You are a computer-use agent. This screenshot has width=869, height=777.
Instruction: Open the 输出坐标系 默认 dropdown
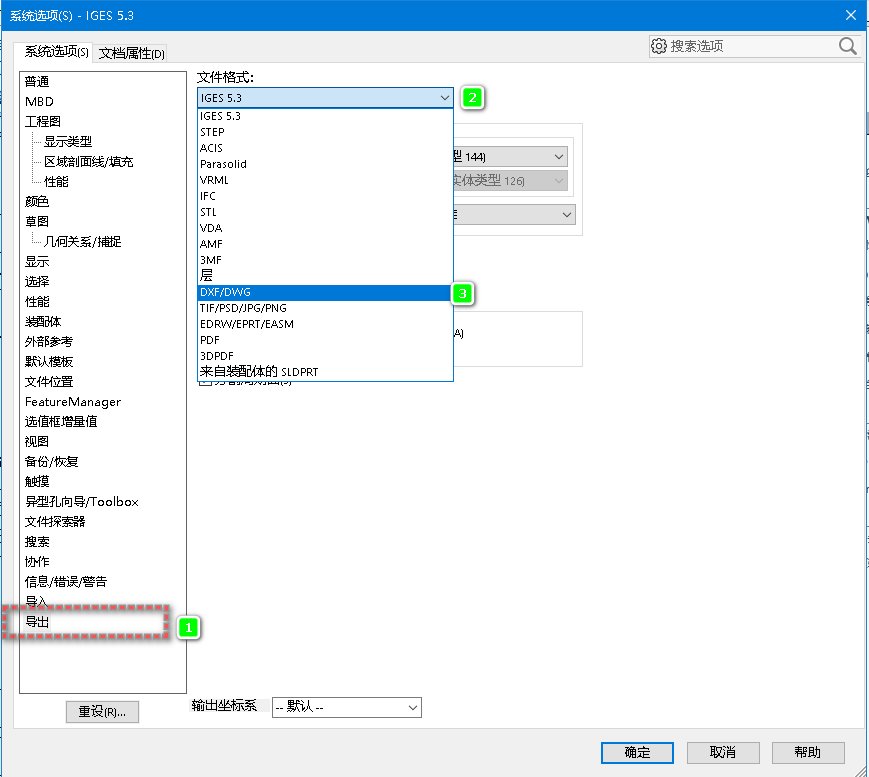346,707
